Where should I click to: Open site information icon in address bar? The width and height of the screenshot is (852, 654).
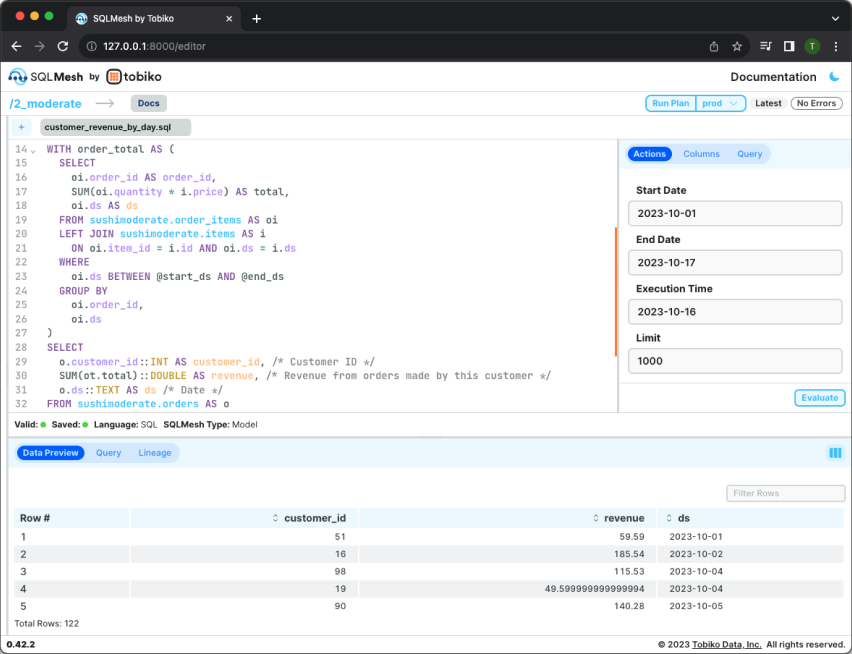[x=92, y=47]
